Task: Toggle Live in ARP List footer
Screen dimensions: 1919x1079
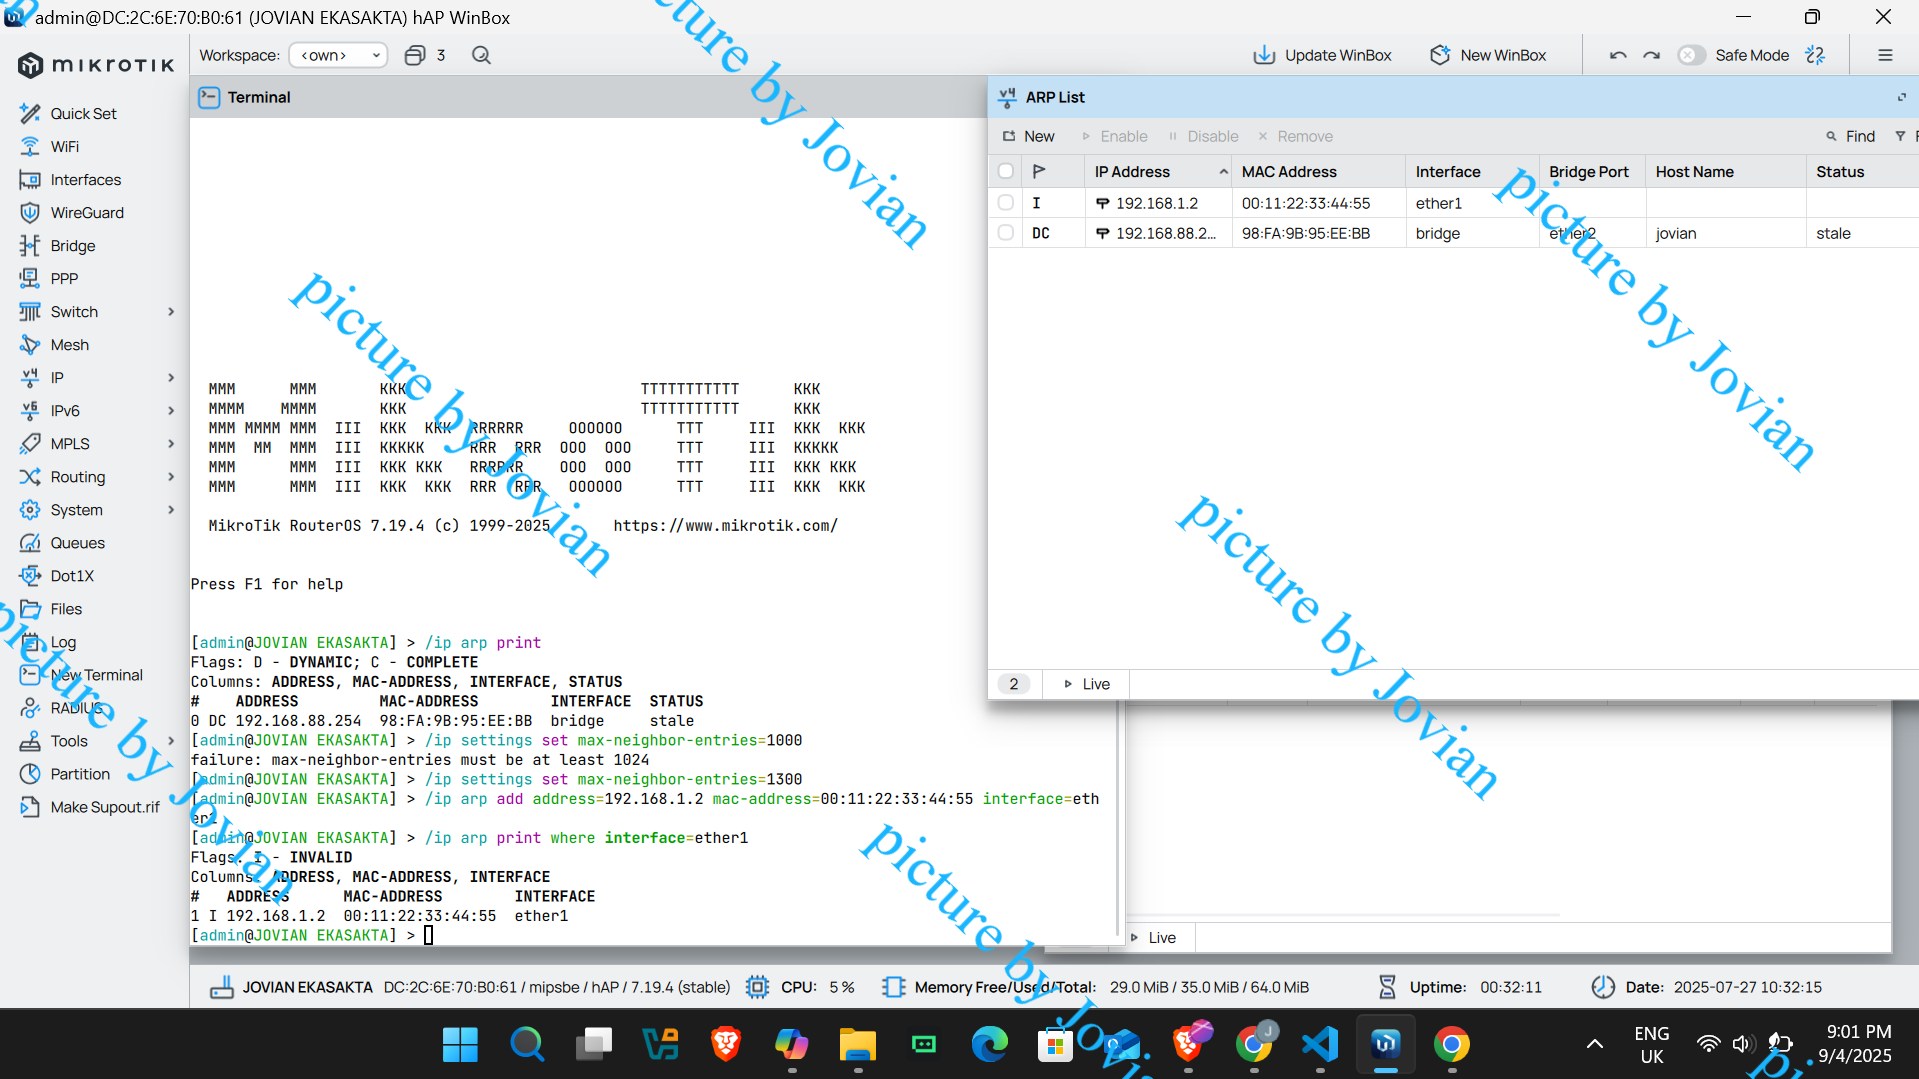Action: click(x=1087, y=684)
